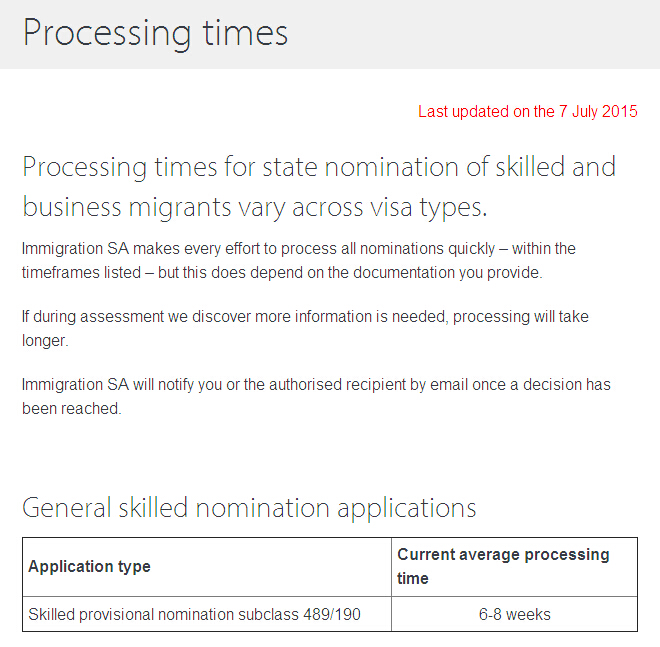Screen dimensions: 660x647
Task: Click the "General skilled nomination applications" heading
Action: (249, 507)
